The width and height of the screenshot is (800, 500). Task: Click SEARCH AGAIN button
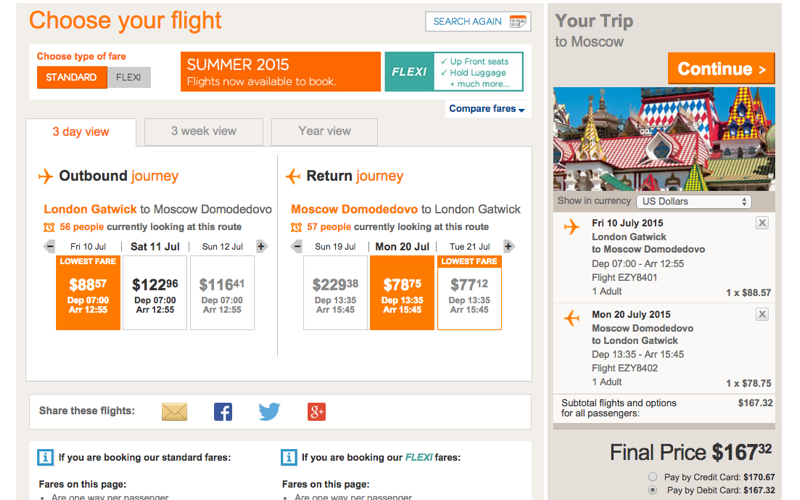[478, 21]
